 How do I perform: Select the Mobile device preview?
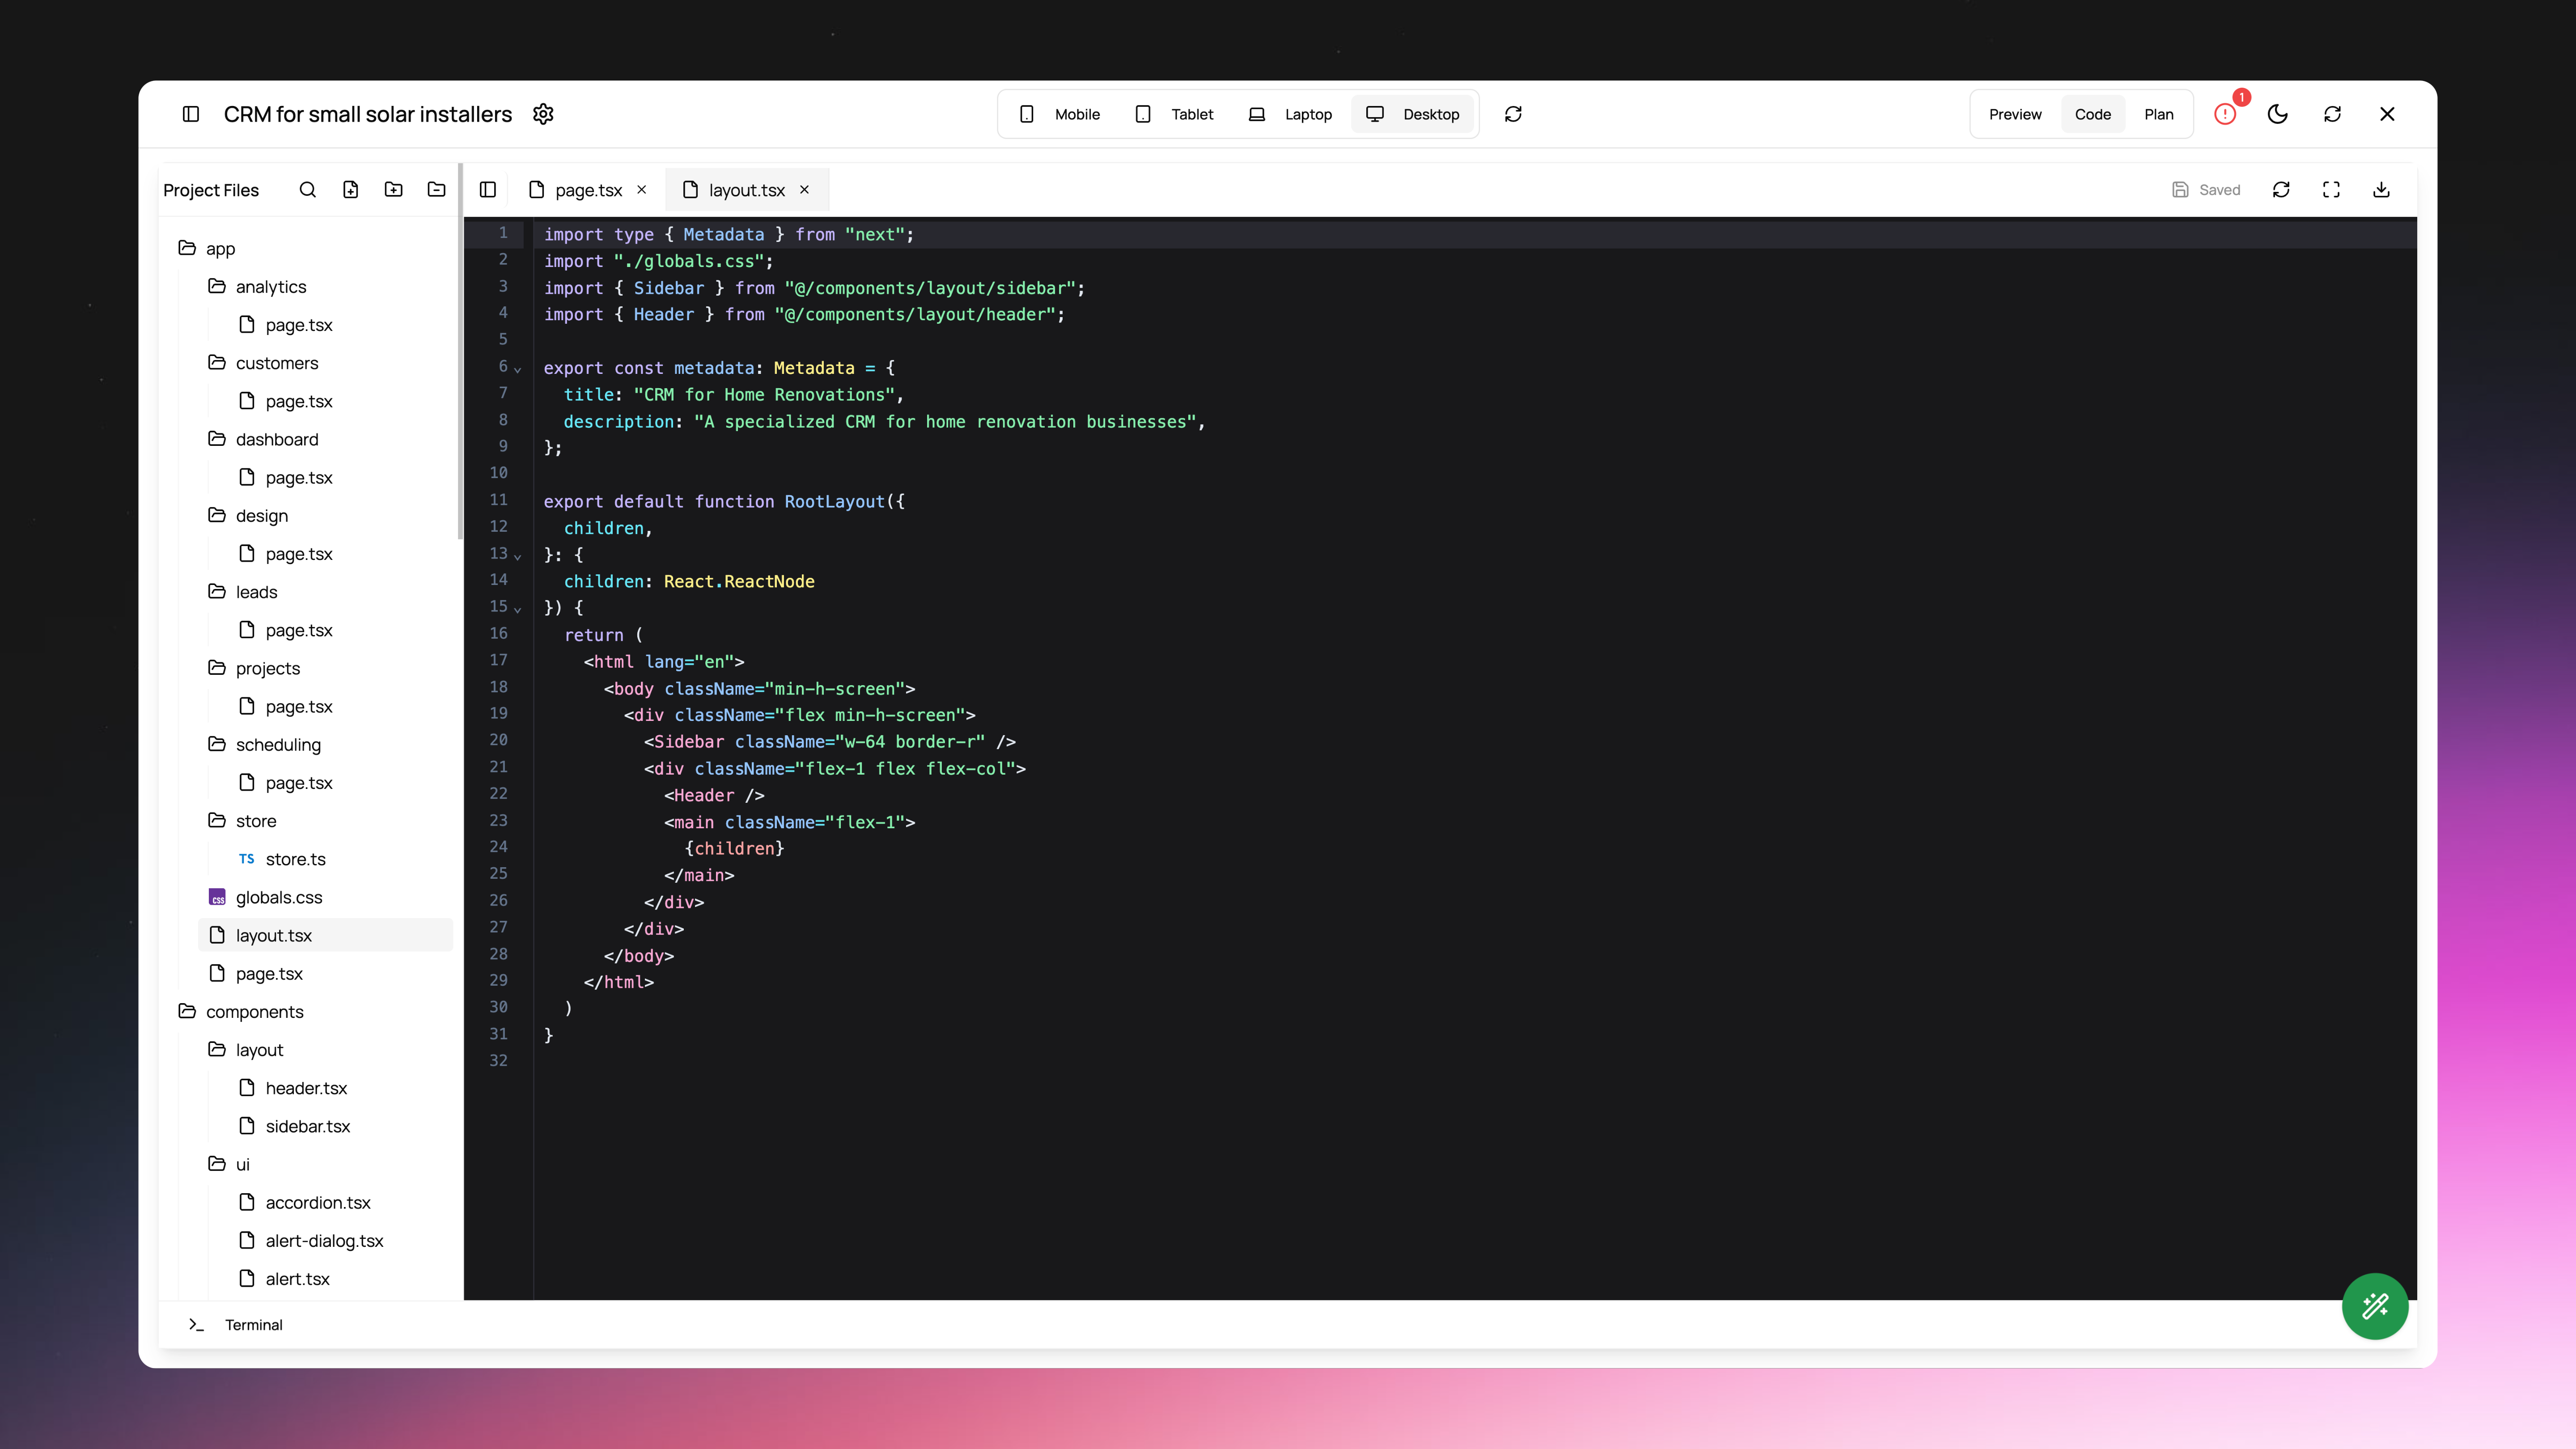(1060, 114)
